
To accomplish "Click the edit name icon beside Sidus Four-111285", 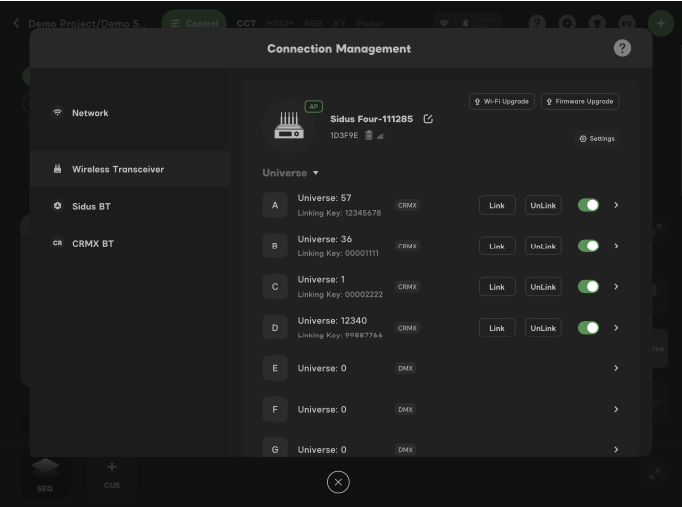I will [x=428, y=119].
